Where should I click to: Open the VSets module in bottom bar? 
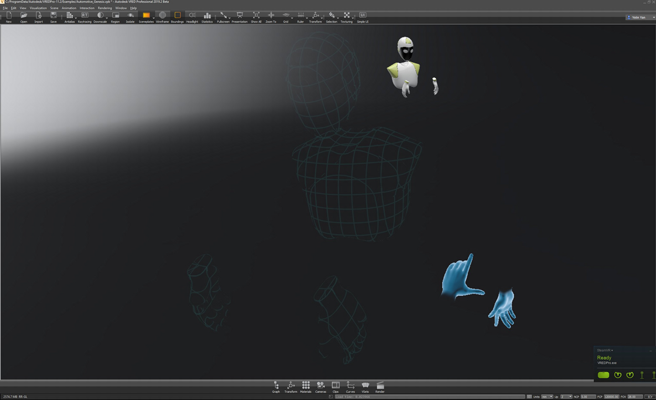pyautogui.click(x=365, y=387)
